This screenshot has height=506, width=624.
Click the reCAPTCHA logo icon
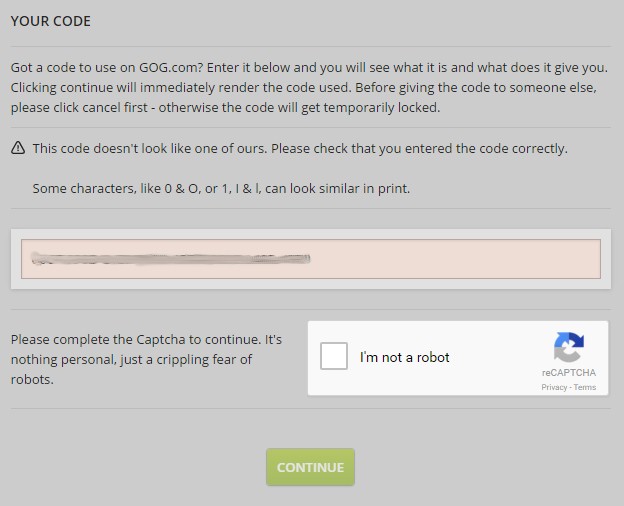pos(568,347)
